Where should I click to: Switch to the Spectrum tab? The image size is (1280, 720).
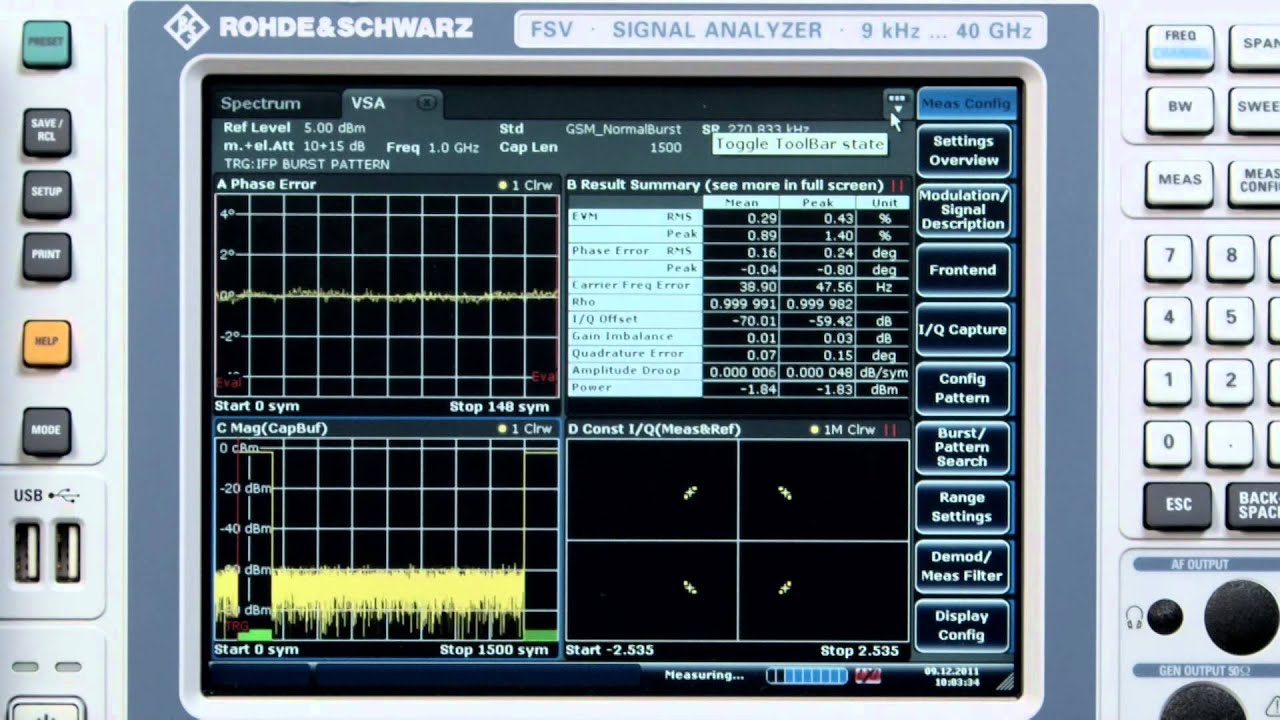coord(260,103)
